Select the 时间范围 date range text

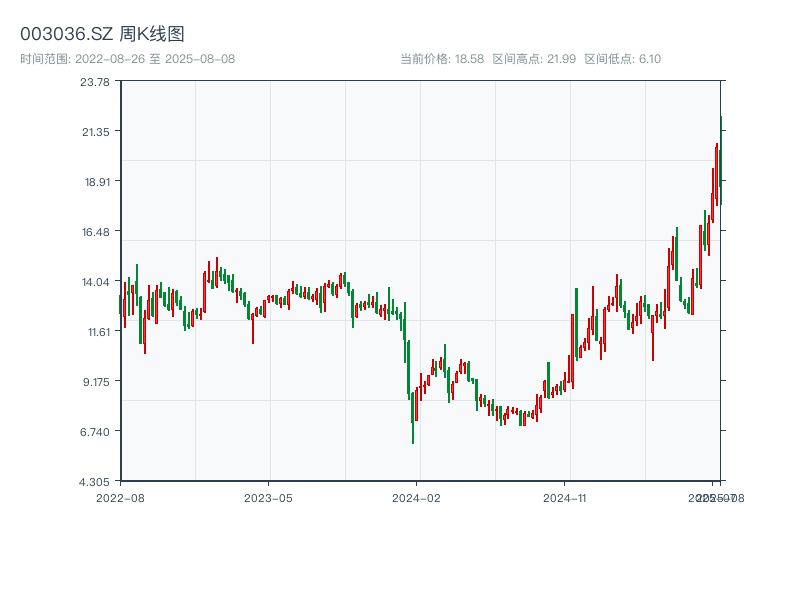(x=127, y=59)
